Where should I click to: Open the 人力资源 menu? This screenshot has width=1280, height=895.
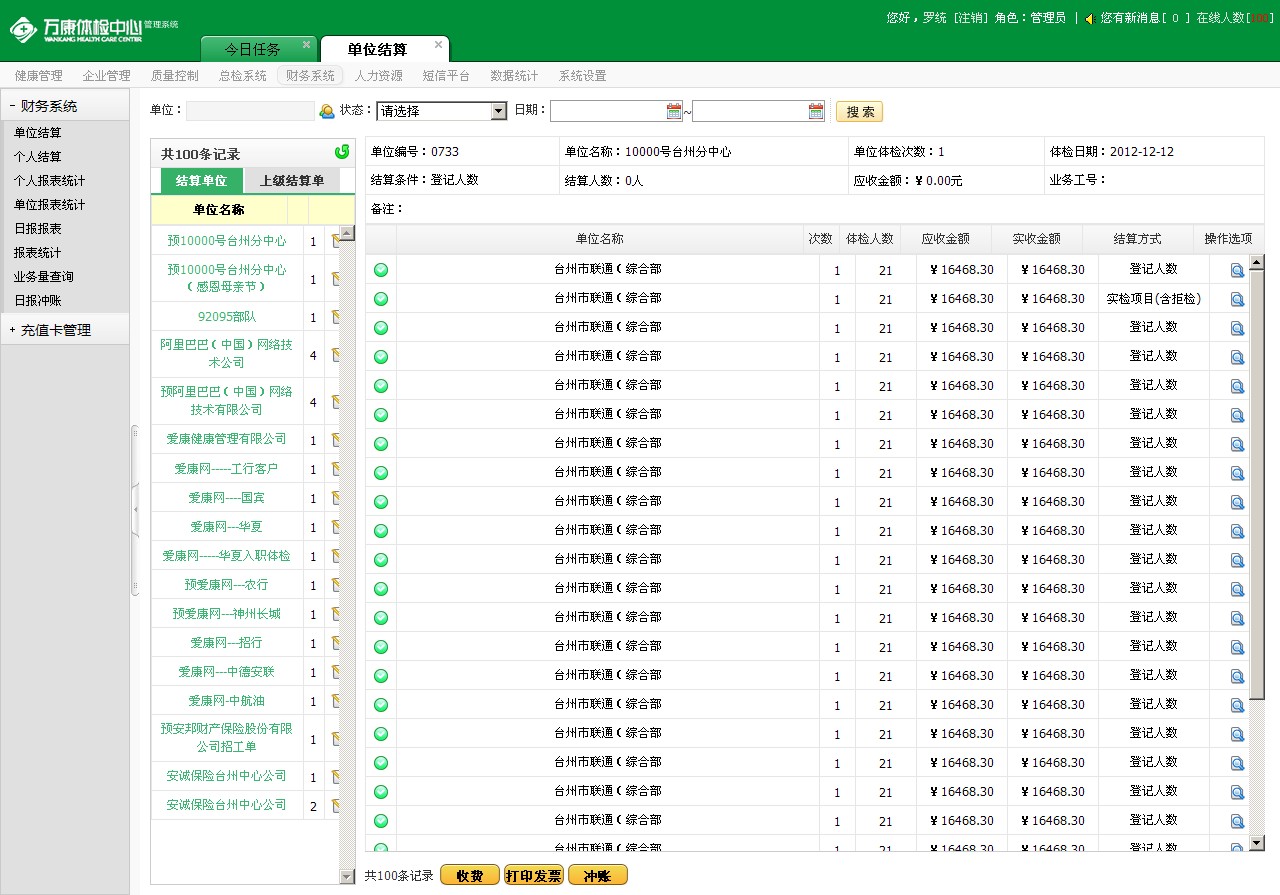[378, 76]
